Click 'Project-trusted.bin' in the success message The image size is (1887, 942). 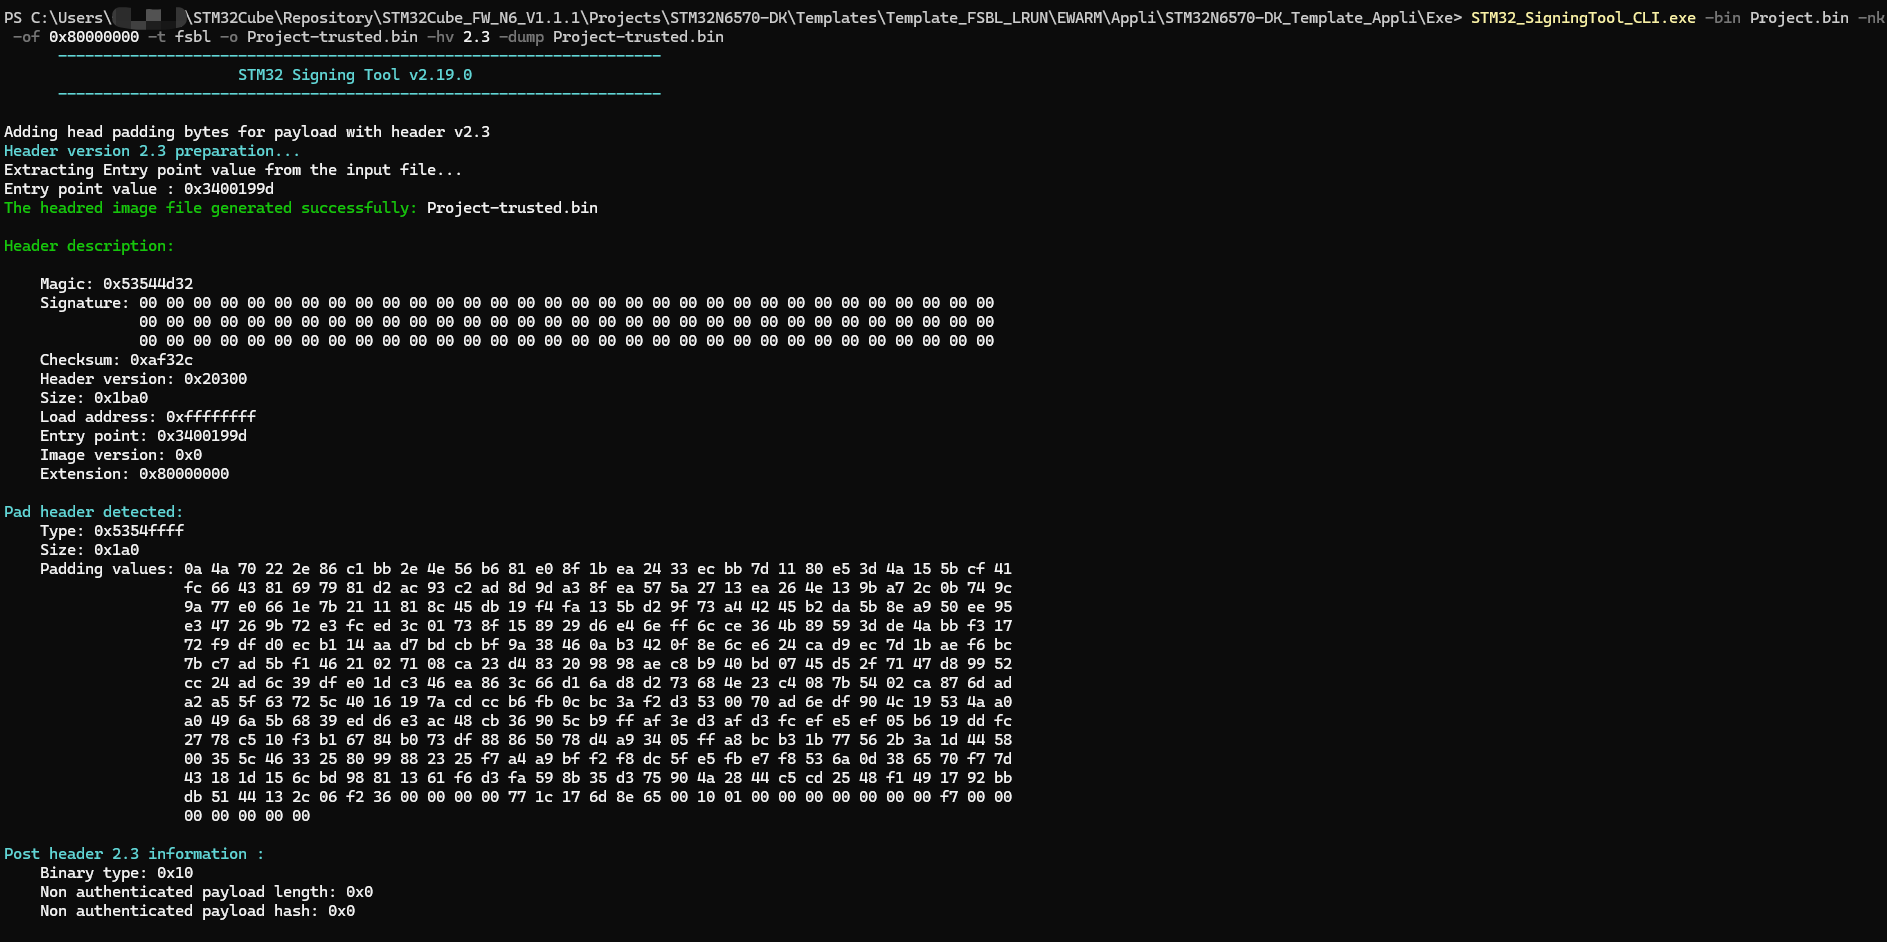pos(512,208)
